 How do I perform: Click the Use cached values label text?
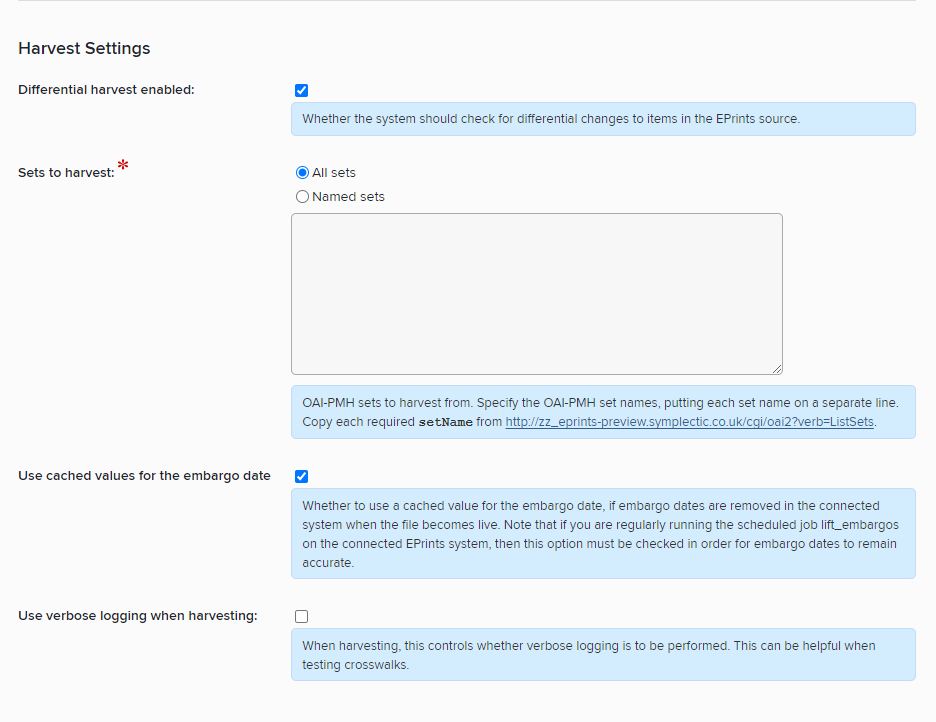click(144, 476)
